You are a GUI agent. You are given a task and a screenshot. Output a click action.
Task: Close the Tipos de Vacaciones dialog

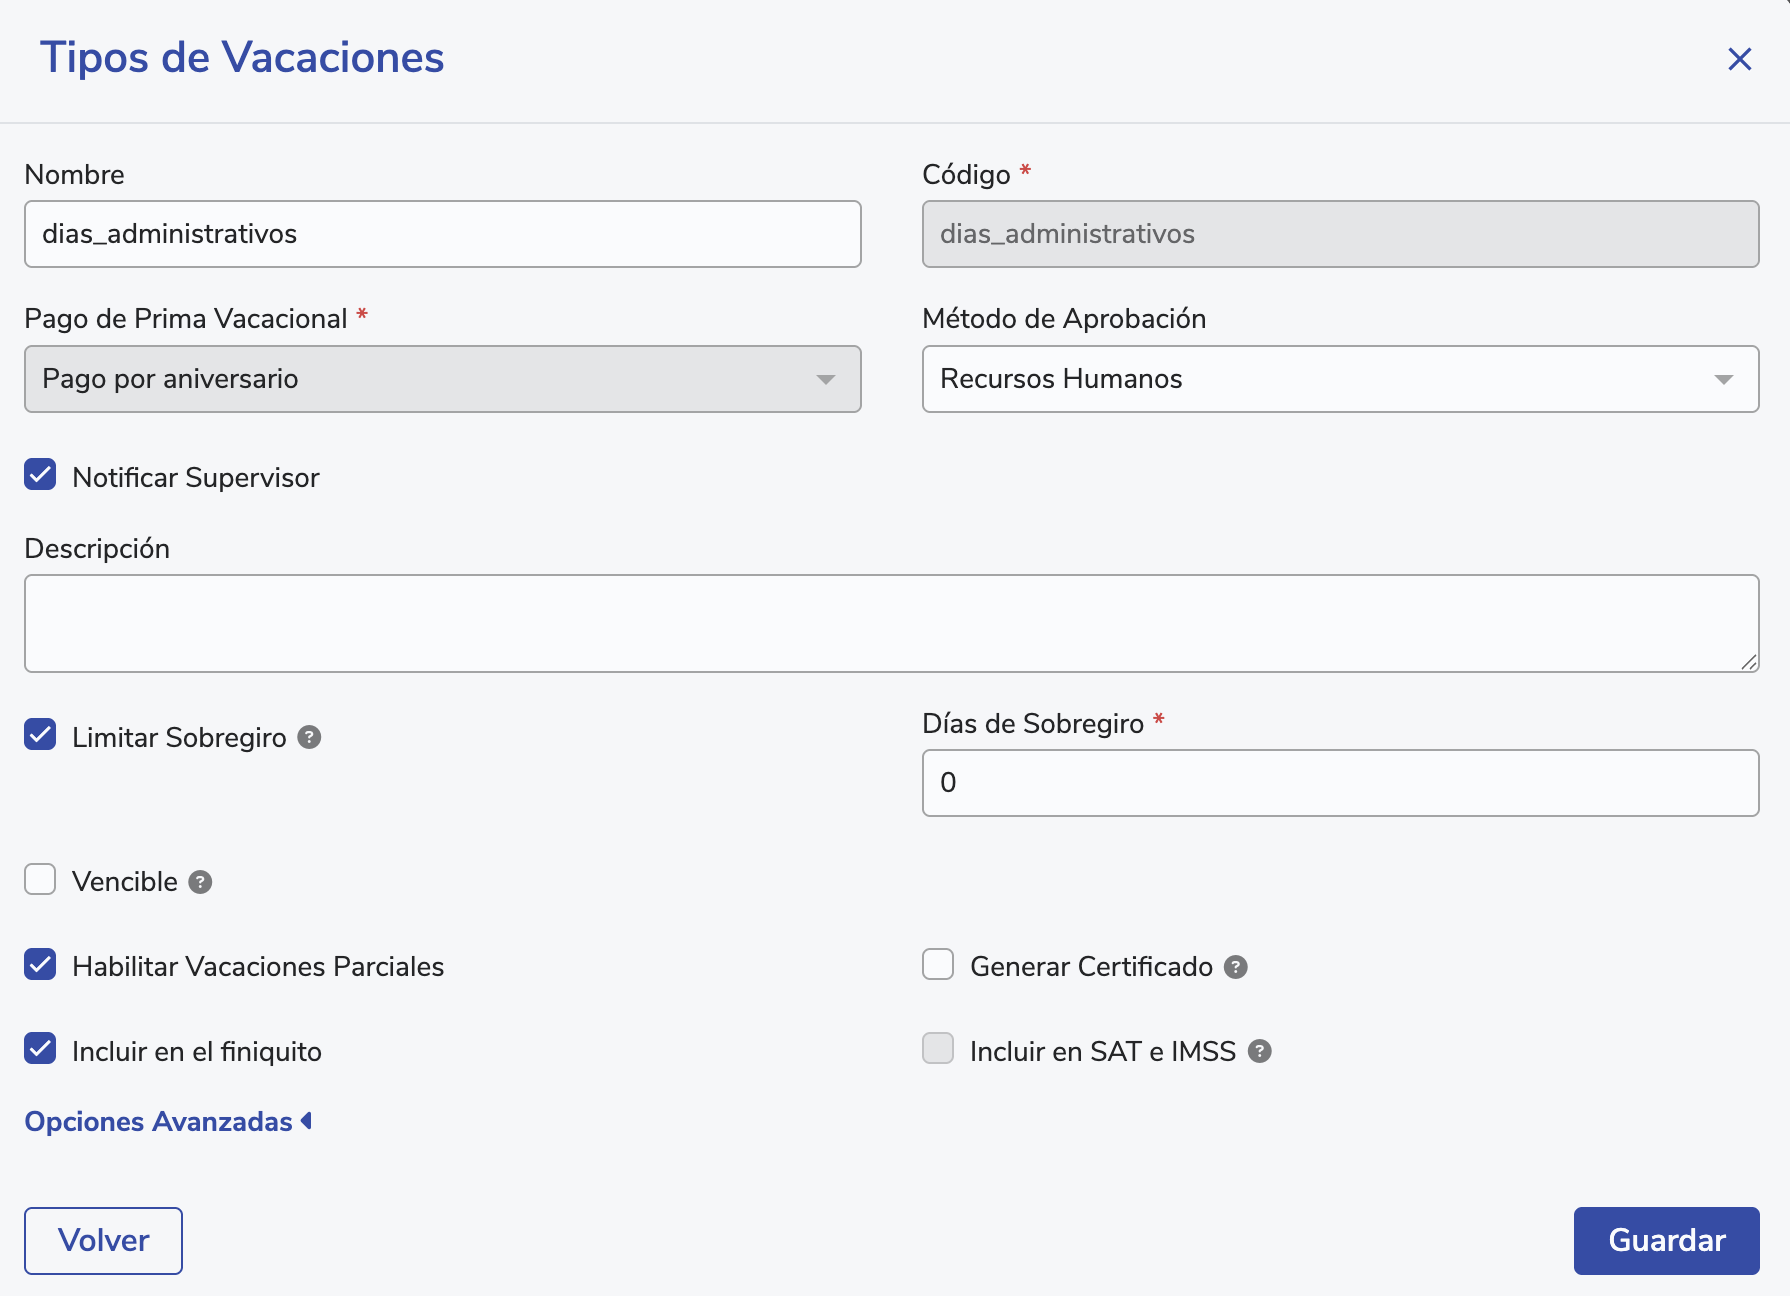pos(1740,59)
